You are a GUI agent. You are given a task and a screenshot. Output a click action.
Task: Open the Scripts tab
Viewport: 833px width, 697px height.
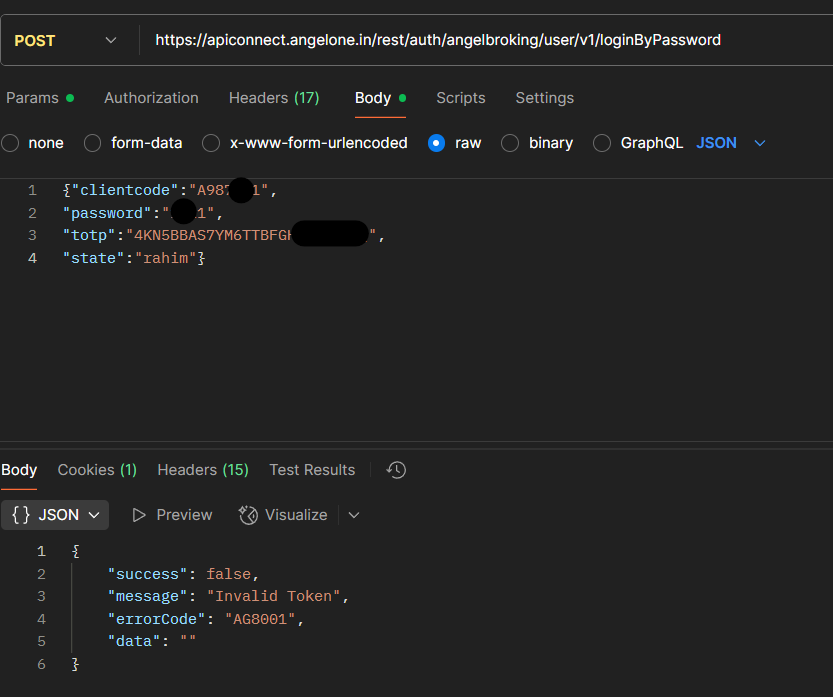click(461, 98)
